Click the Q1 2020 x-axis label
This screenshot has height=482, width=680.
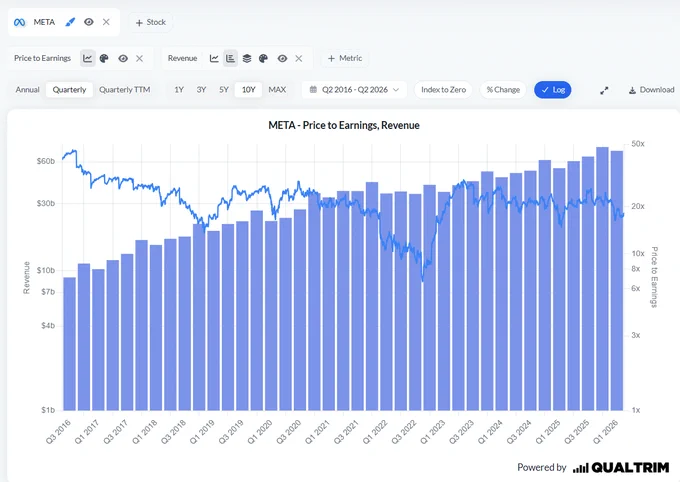pos(259,432)
